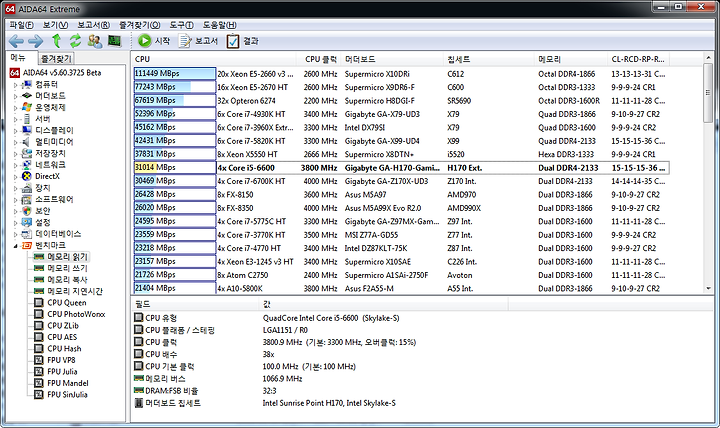The image size is (720, 428).
Task: Expand the 멀티미디어 tree node
Action: pos(16,142)
